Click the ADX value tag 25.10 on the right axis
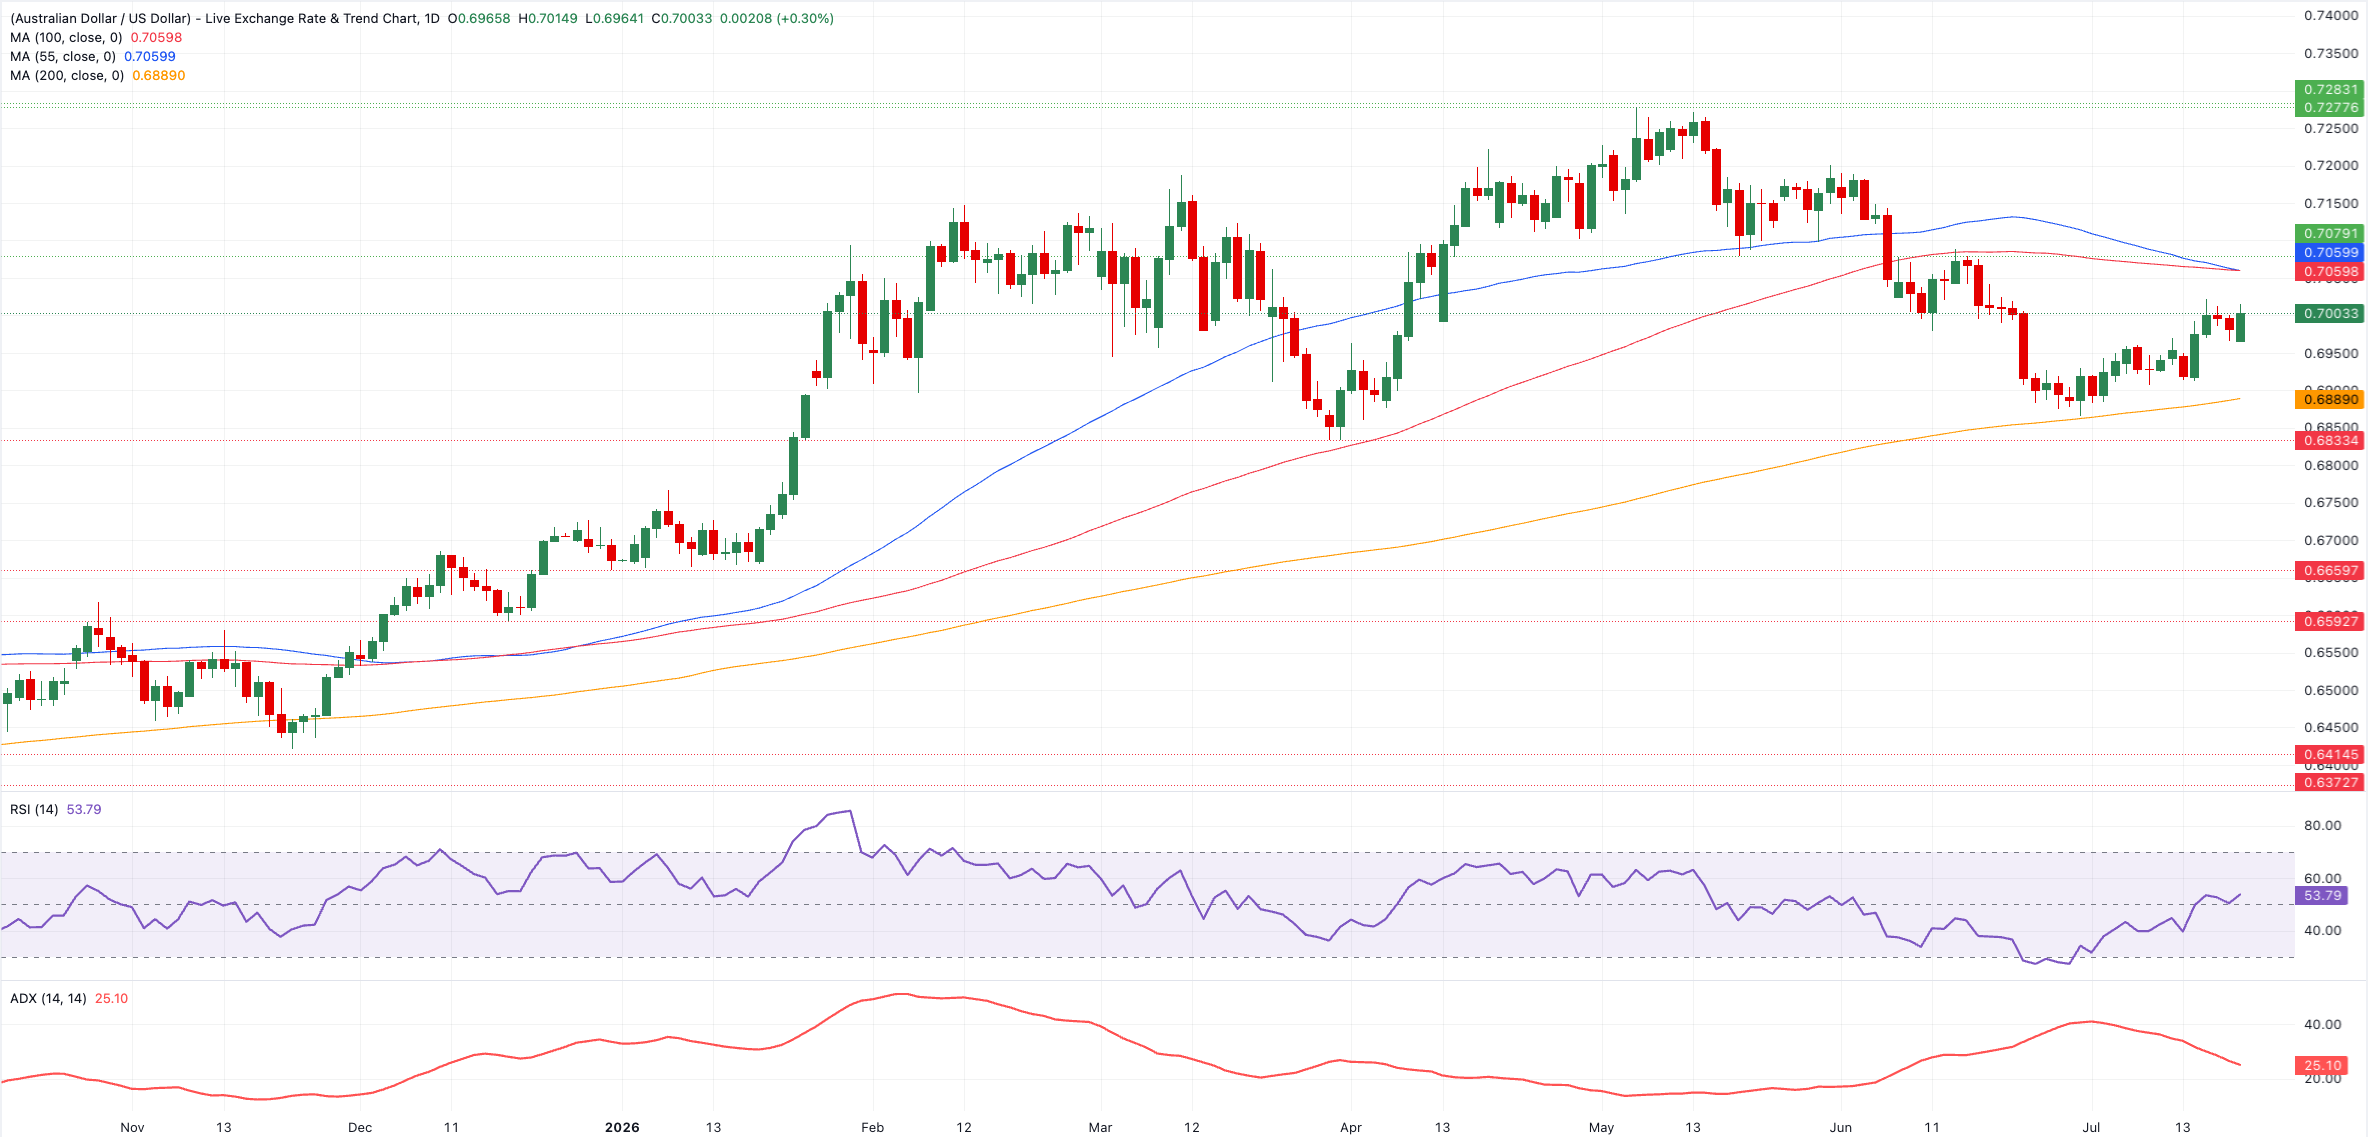This screenshot has width=2368, height=1137. click(2322, 1065)
